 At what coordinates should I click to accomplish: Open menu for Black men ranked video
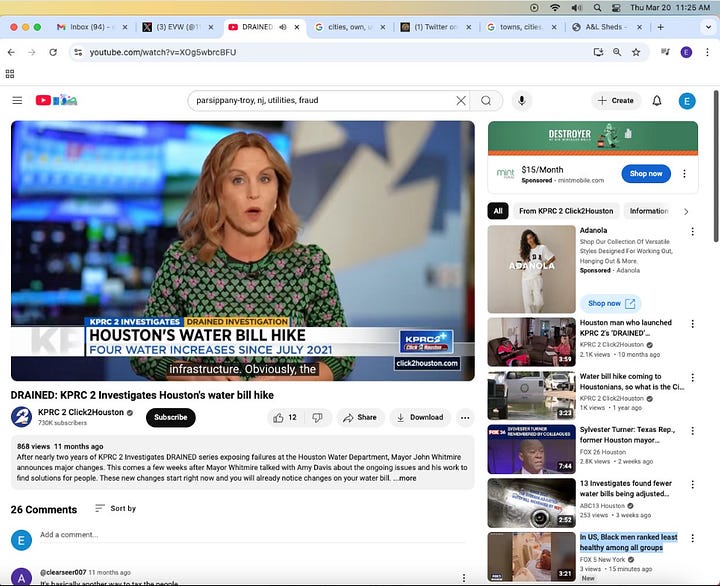[x=692, y=538]
